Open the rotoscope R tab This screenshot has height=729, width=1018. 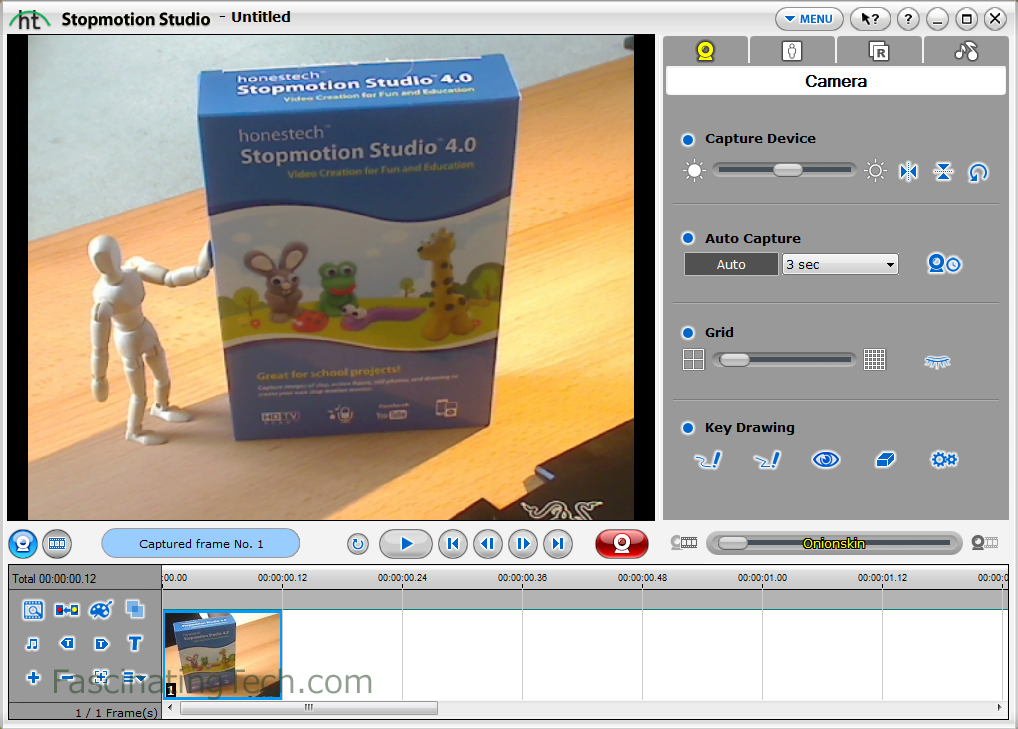tap(878, 51)
